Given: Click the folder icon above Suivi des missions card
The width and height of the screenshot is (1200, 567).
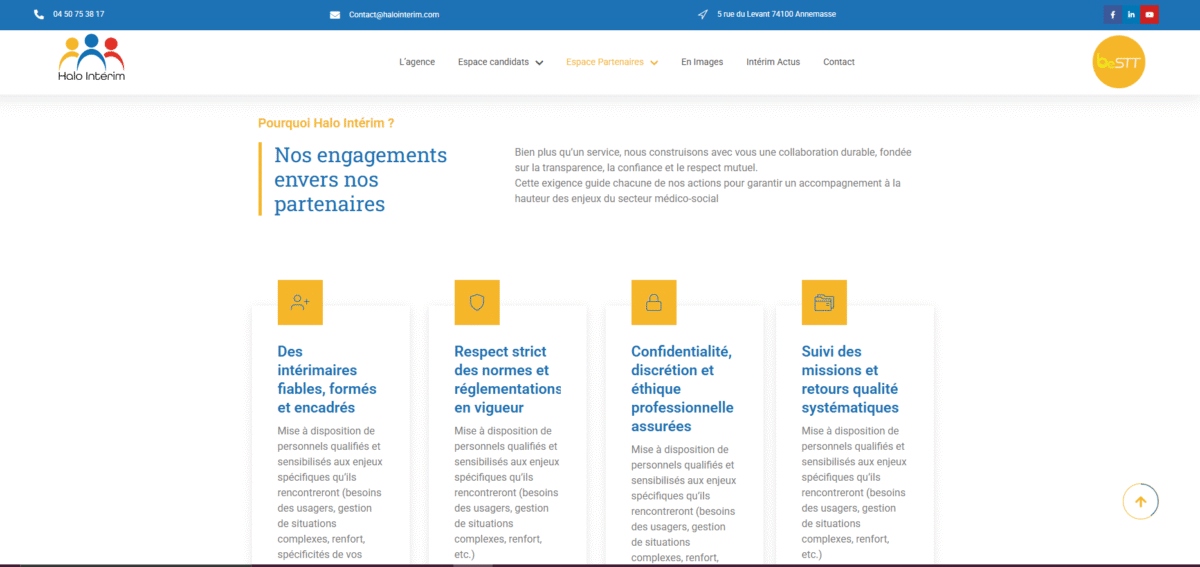Looking at the screenshot, I should [824, 302].
